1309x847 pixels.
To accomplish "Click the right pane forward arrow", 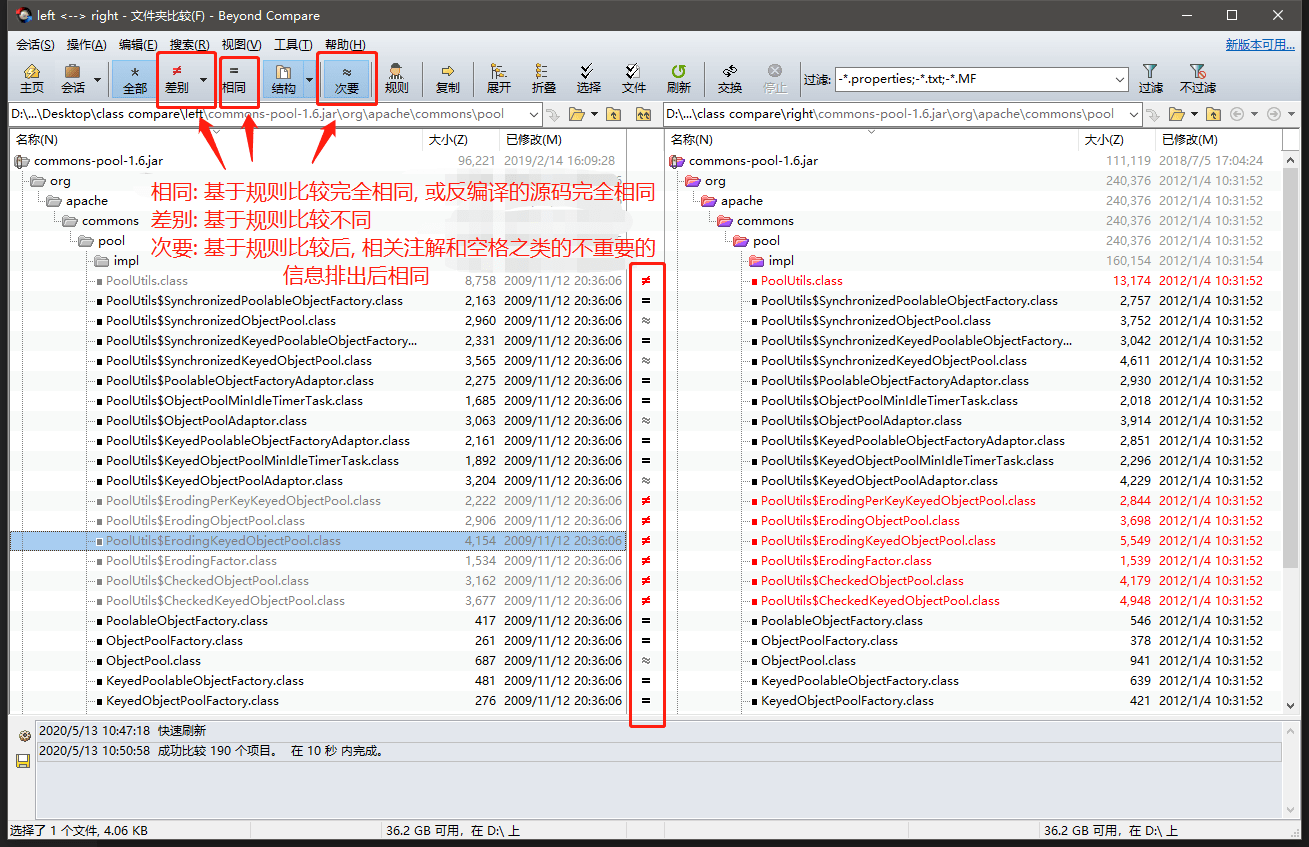I will (x=1273, y=114).
